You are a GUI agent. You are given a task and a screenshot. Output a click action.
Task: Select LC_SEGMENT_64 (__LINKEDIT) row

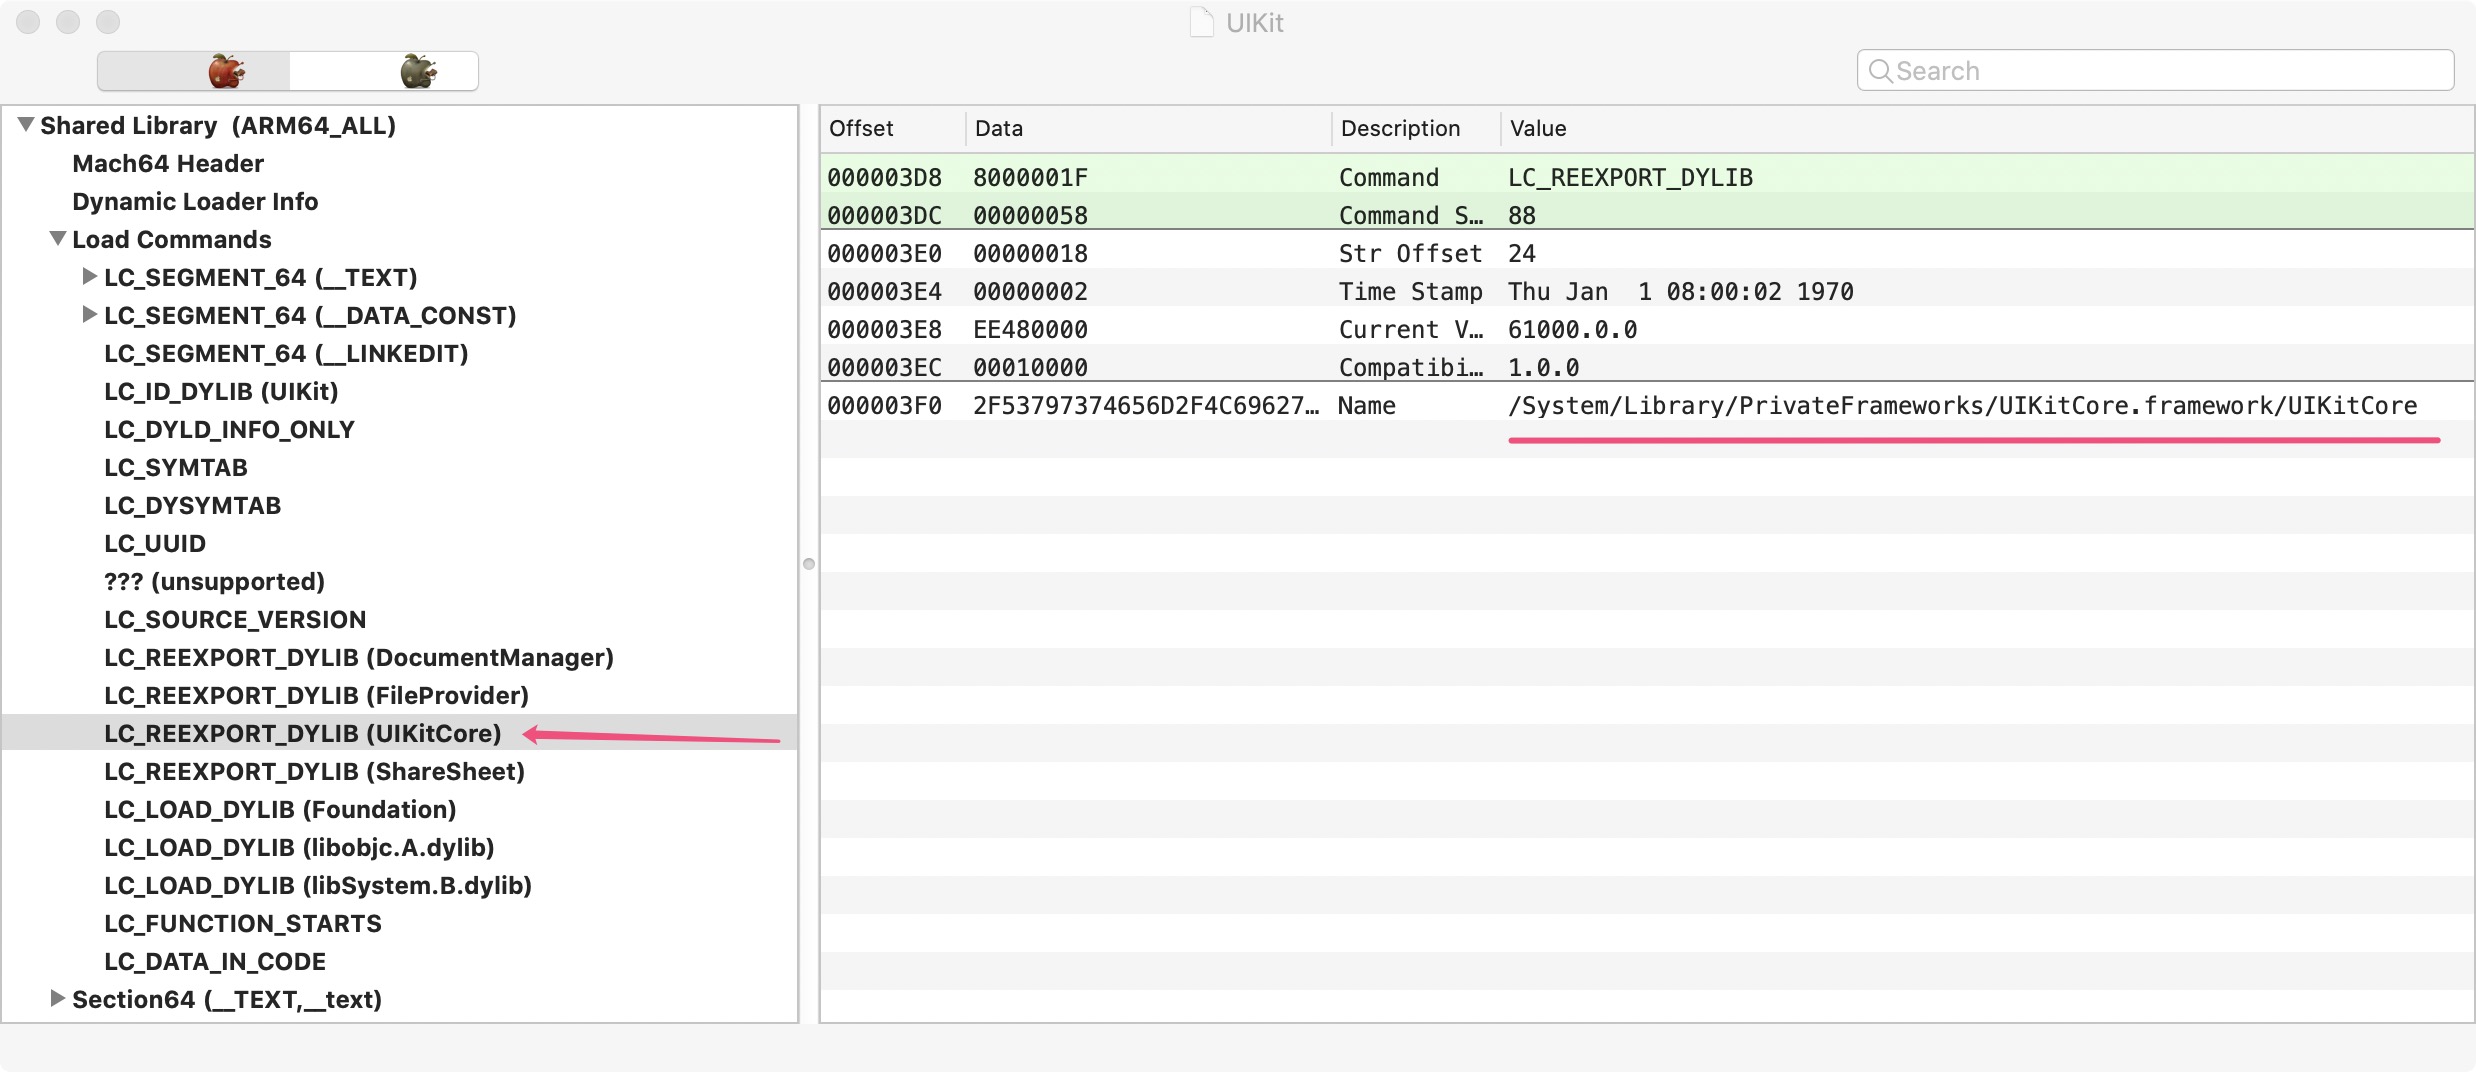(x=286, y=353)
